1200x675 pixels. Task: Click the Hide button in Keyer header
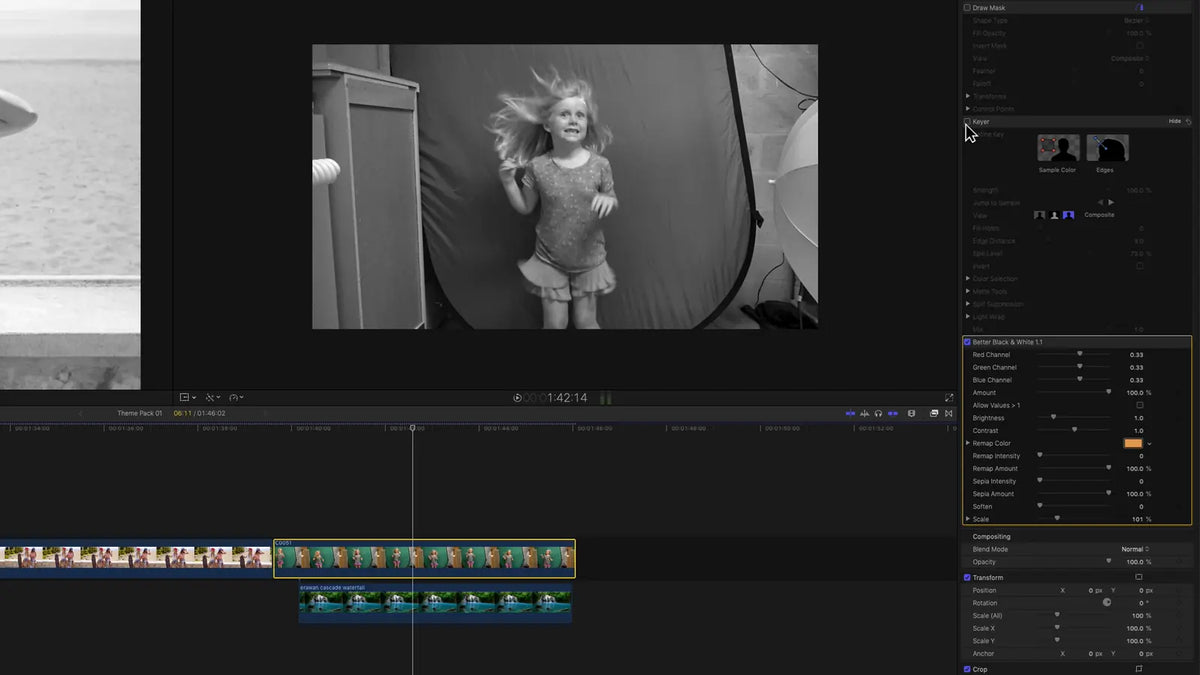(1175, 121)
